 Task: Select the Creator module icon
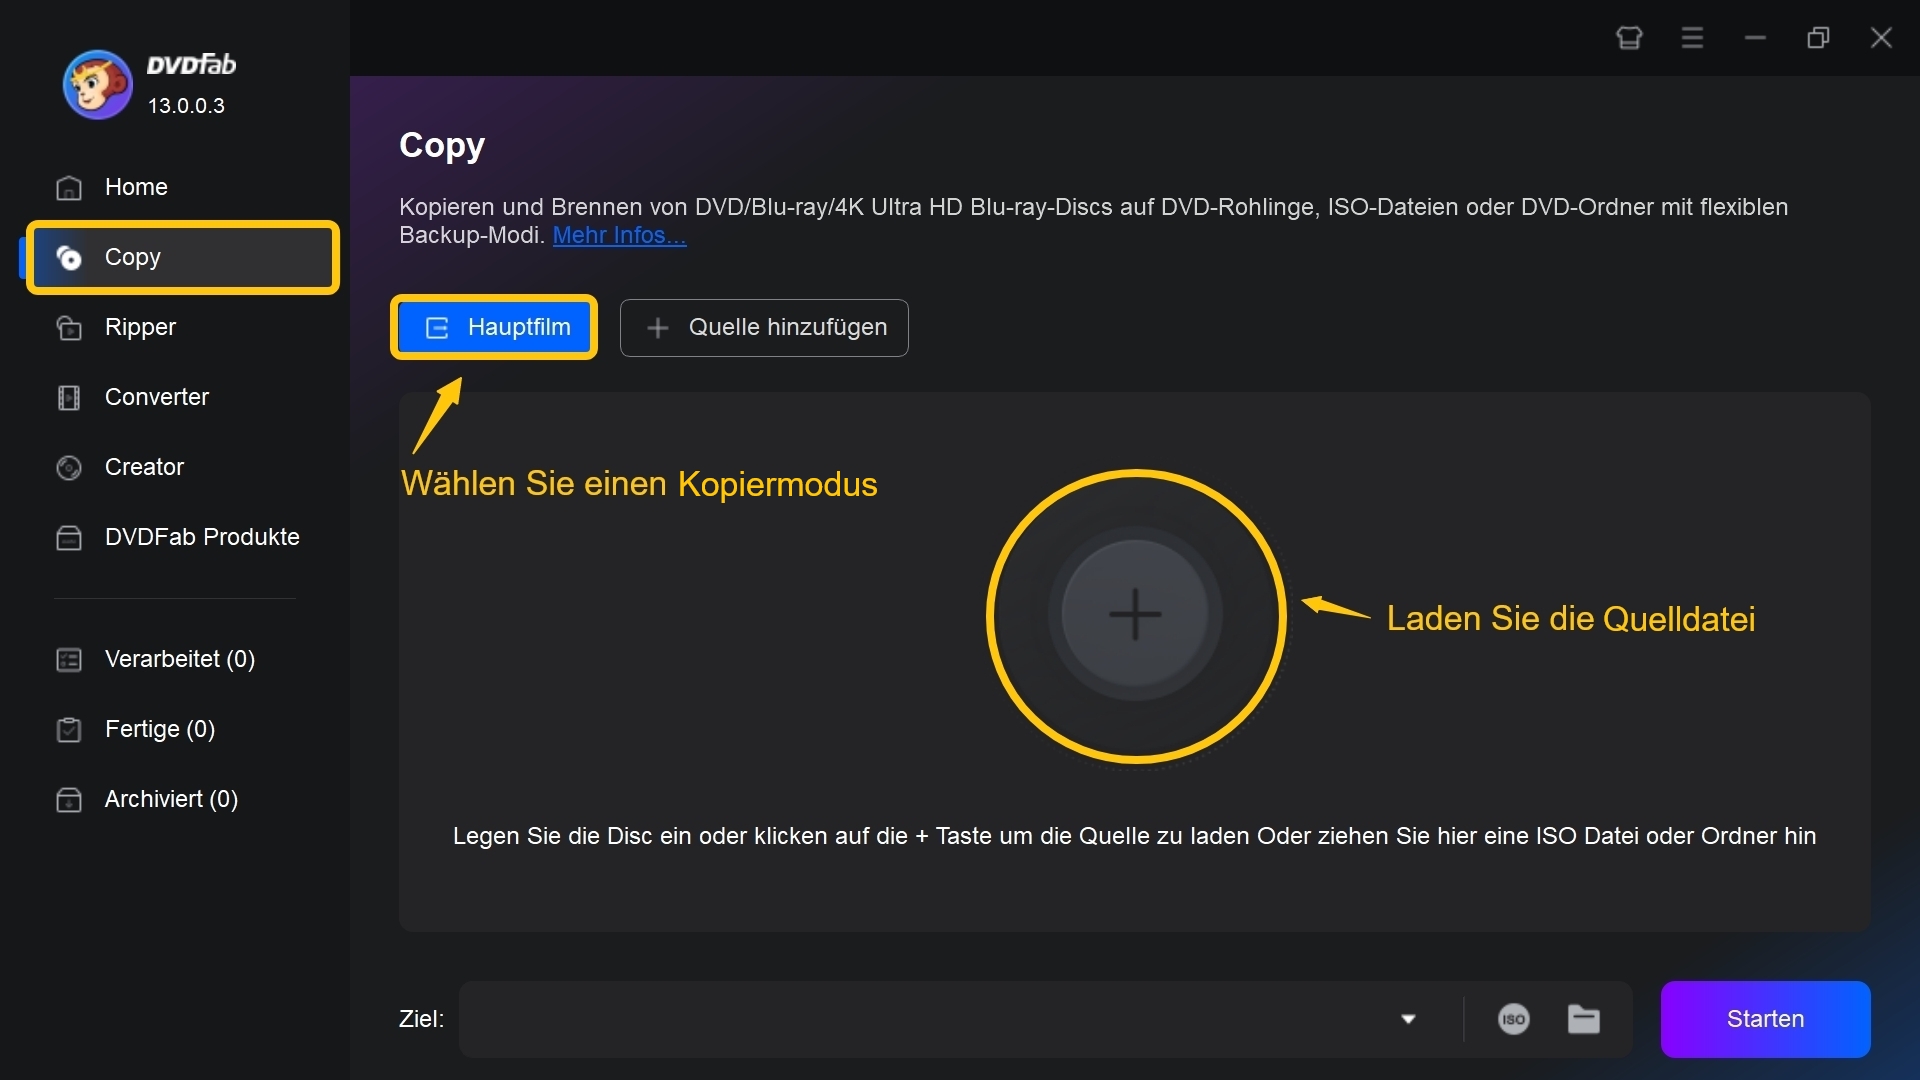coord(71,465)
